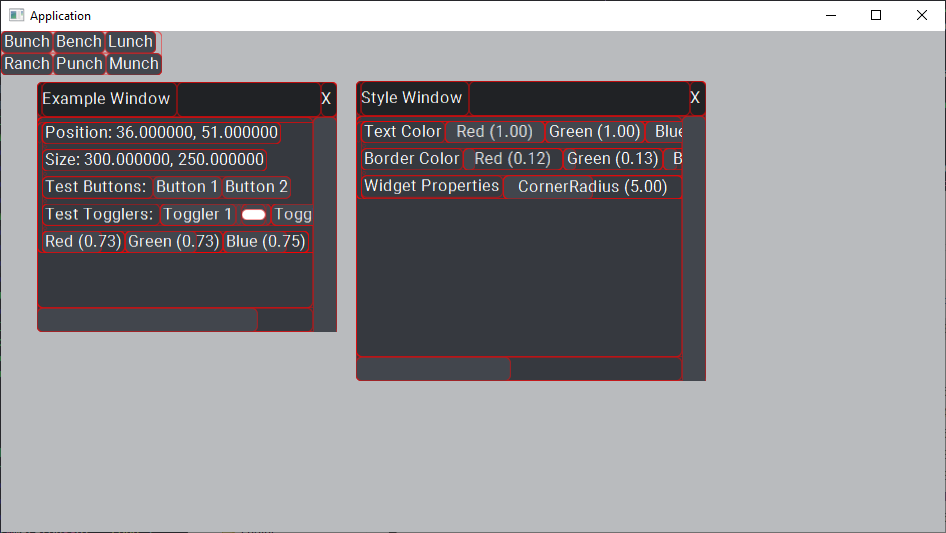946x533 pixels.
Task: Minimize the Application window
Action: coord(831,16)
